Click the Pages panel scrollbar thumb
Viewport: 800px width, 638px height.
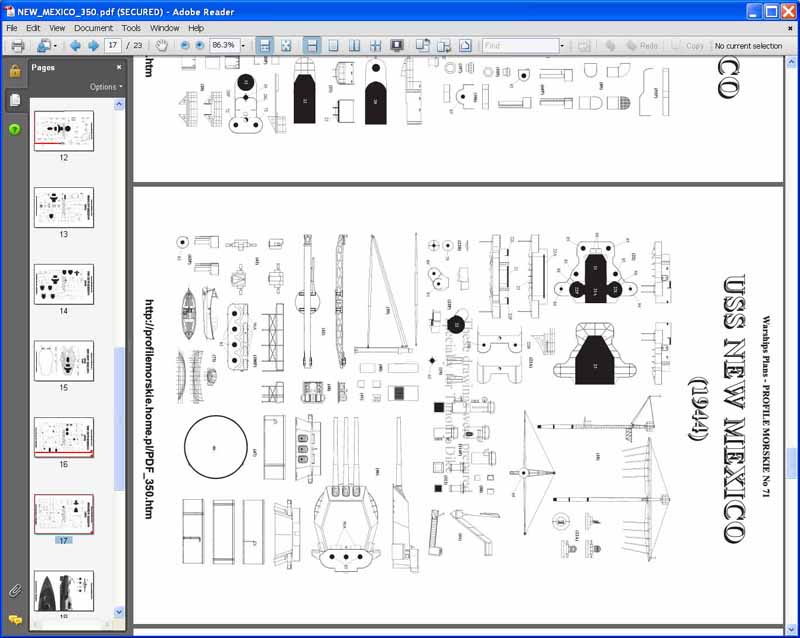click(x=119, y=419)
